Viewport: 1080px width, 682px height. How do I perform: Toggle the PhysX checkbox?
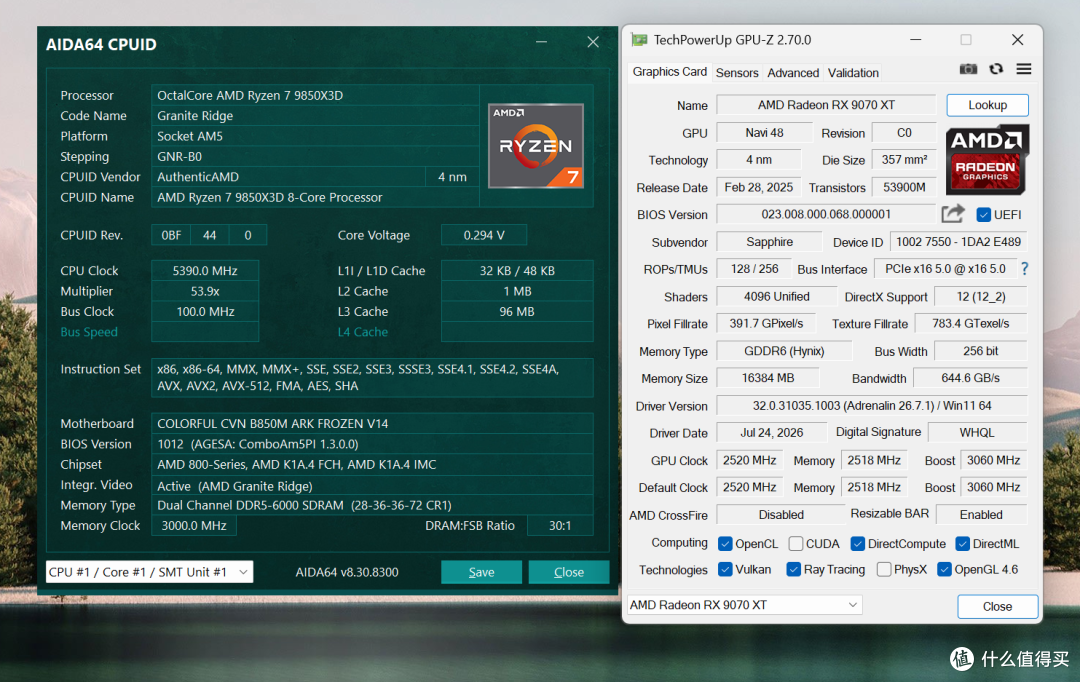click(x=884, y=569)
